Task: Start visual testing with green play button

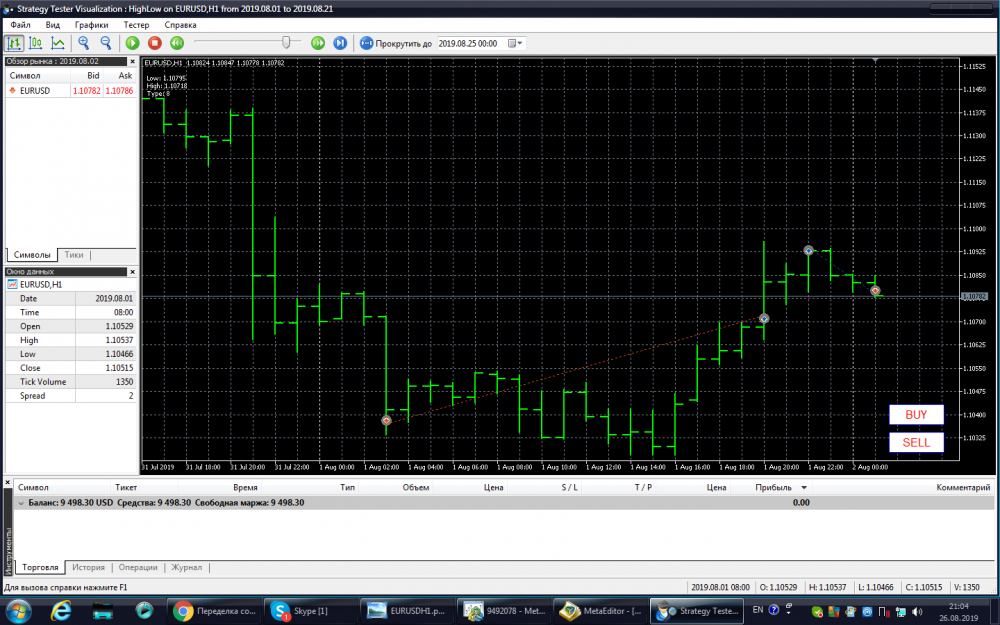Action: point(133,43)
